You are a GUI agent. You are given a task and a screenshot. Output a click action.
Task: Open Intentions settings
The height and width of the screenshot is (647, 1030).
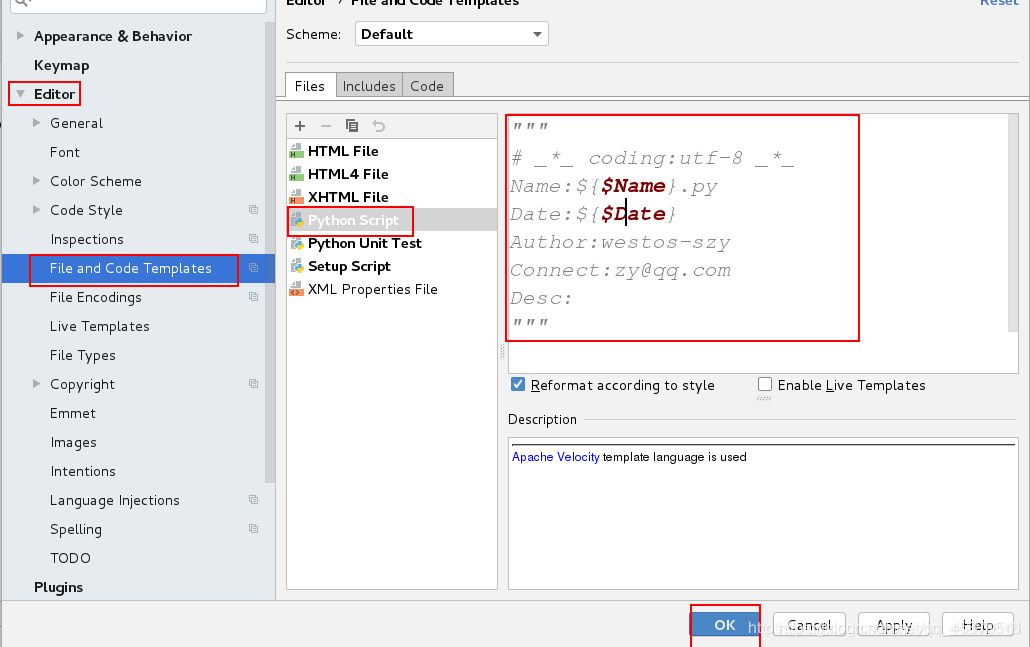point(83,471)
